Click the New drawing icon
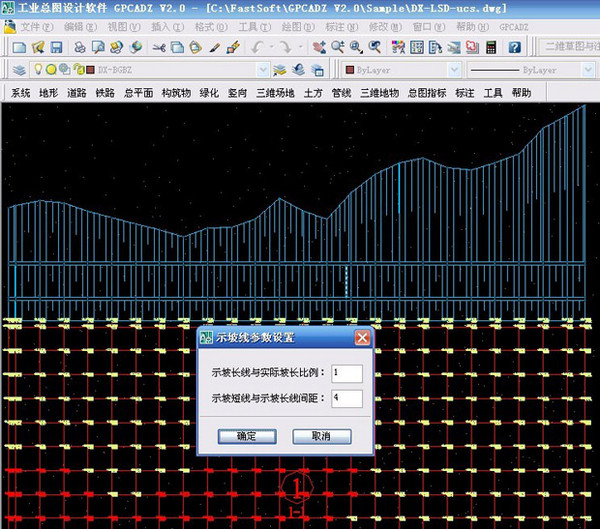 click(x=19, y=47)
